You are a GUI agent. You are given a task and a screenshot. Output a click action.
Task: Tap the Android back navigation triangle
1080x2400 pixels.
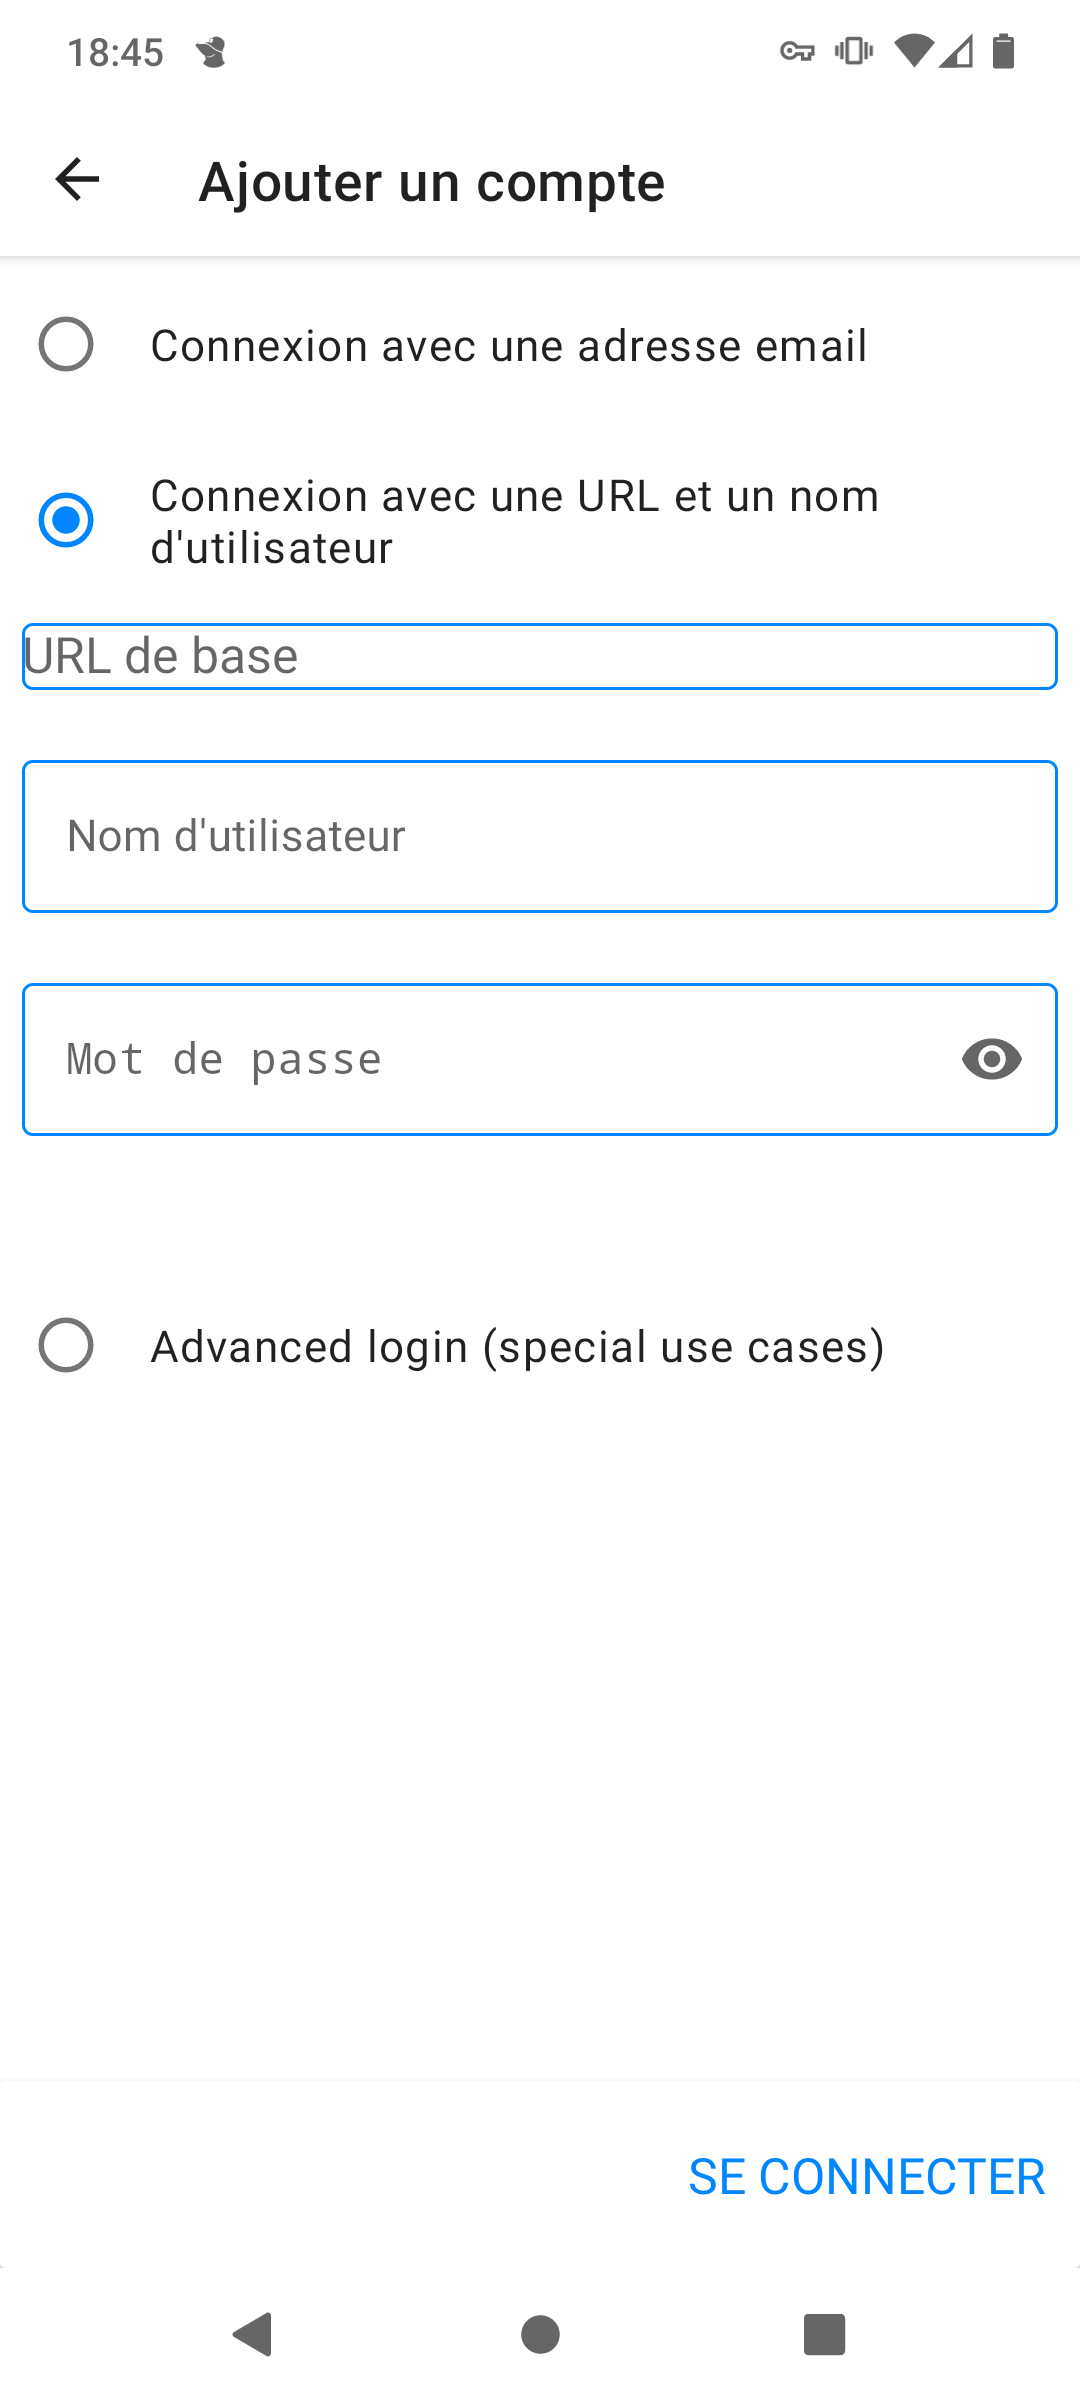(x=253, y=2334)
